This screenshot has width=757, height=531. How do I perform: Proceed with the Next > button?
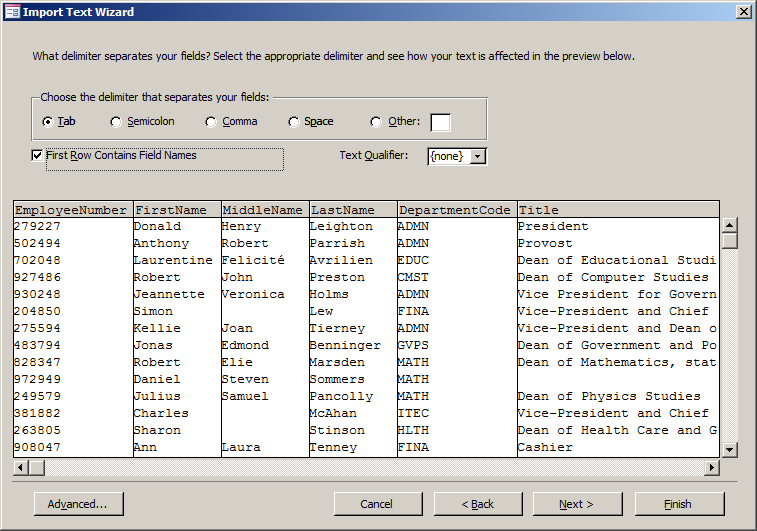tap(577, 504)
